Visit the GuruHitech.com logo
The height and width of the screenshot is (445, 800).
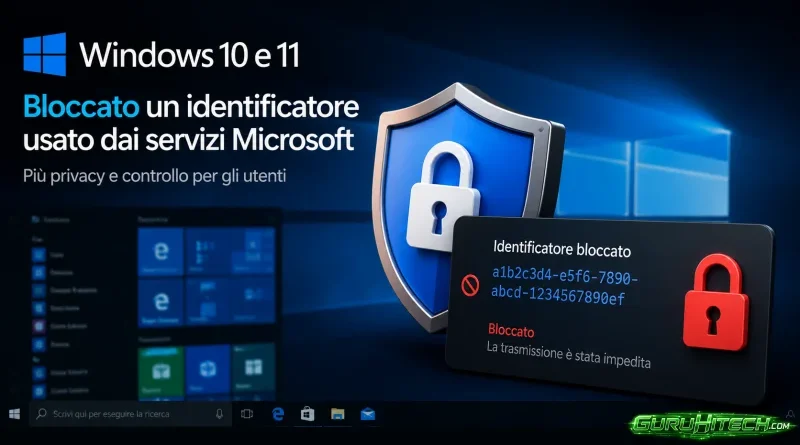712,424
